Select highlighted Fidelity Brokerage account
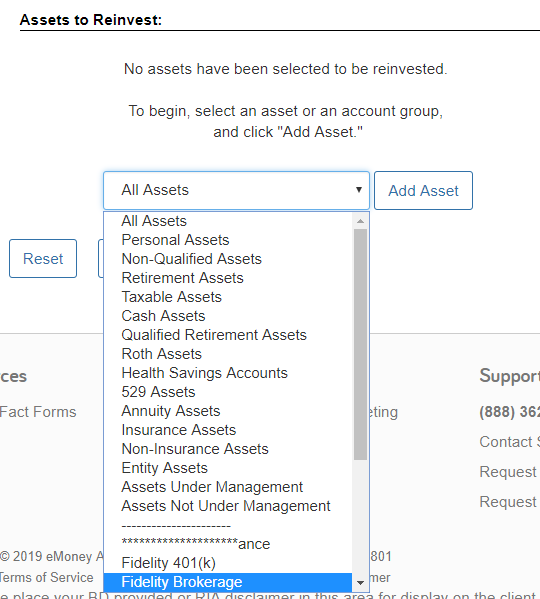The height and width of the screenshot is (599, 540). [228, 582]
